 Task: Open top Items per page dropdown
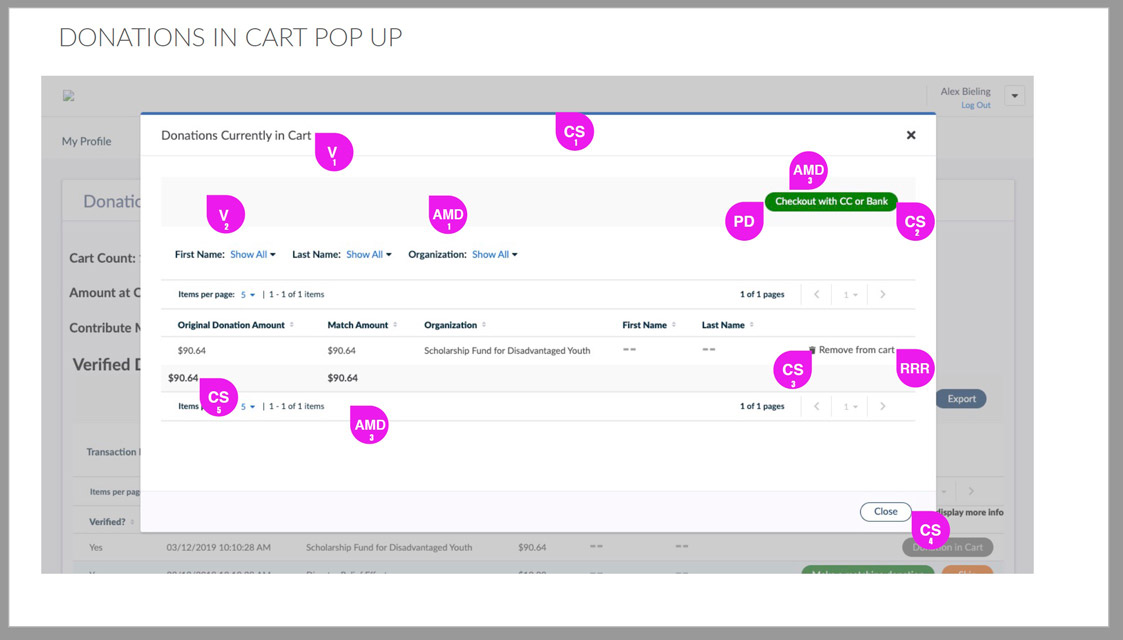tap(248, 295)
